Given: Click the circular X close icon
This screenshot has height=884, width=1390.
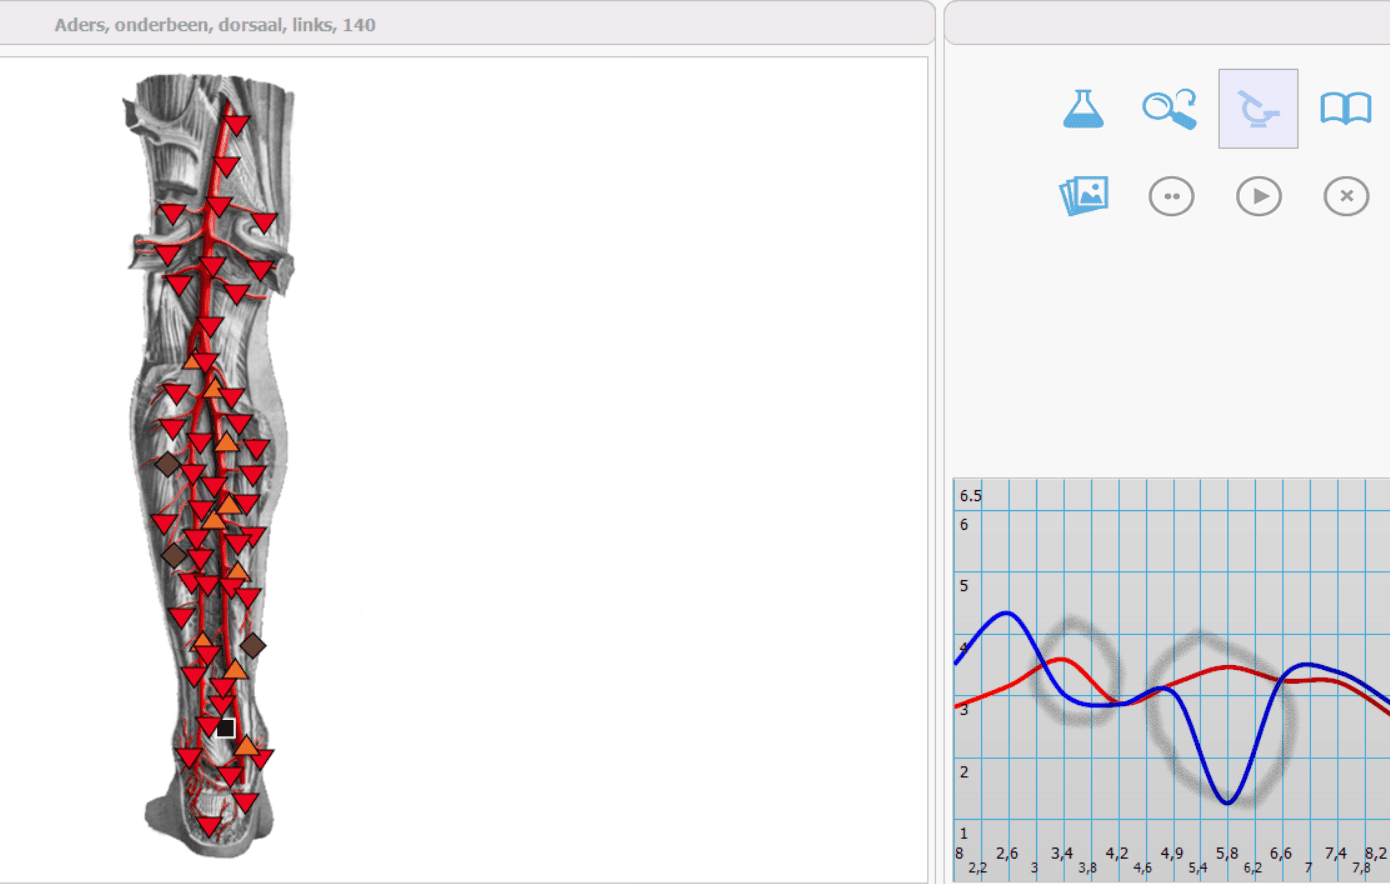Looking at the screenshot, I should pyautogui.click(x=1346, y=196).
